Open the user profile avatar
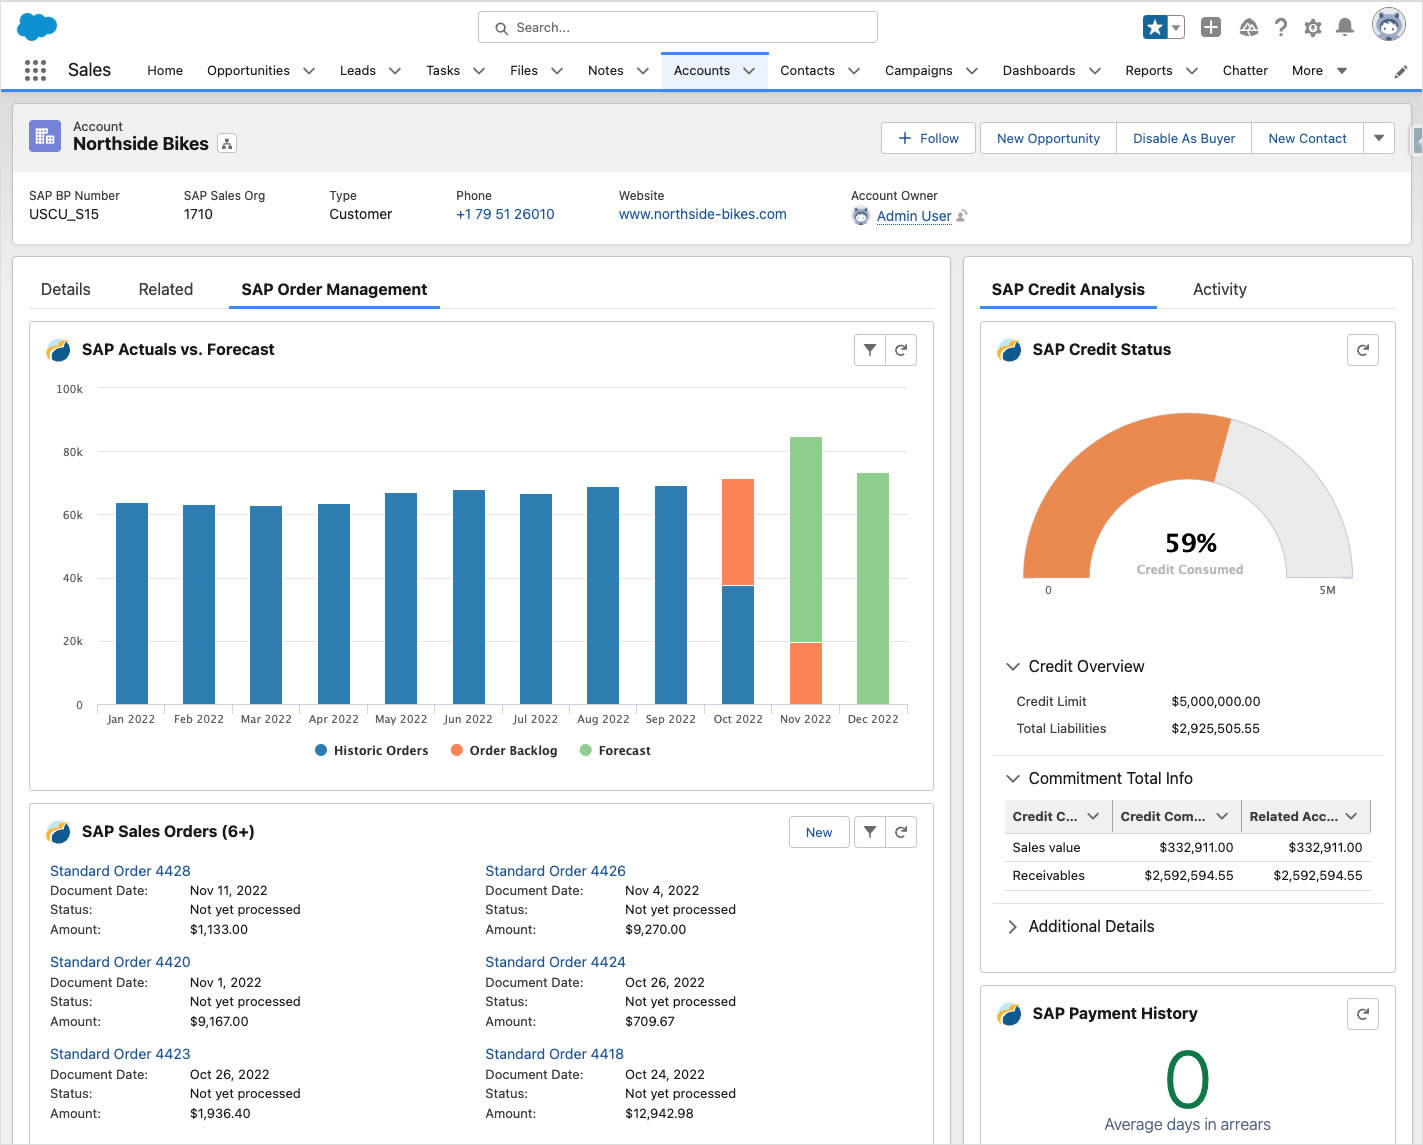 pos(1389,25)
